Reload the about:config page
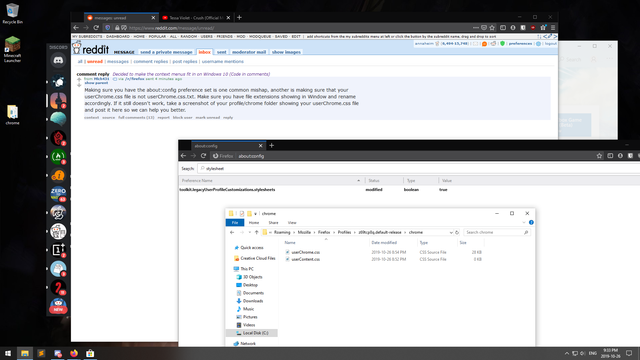Image resolution: width=640 pixels, height=360 pixels. pyautogui.click(x=203, y=156)
